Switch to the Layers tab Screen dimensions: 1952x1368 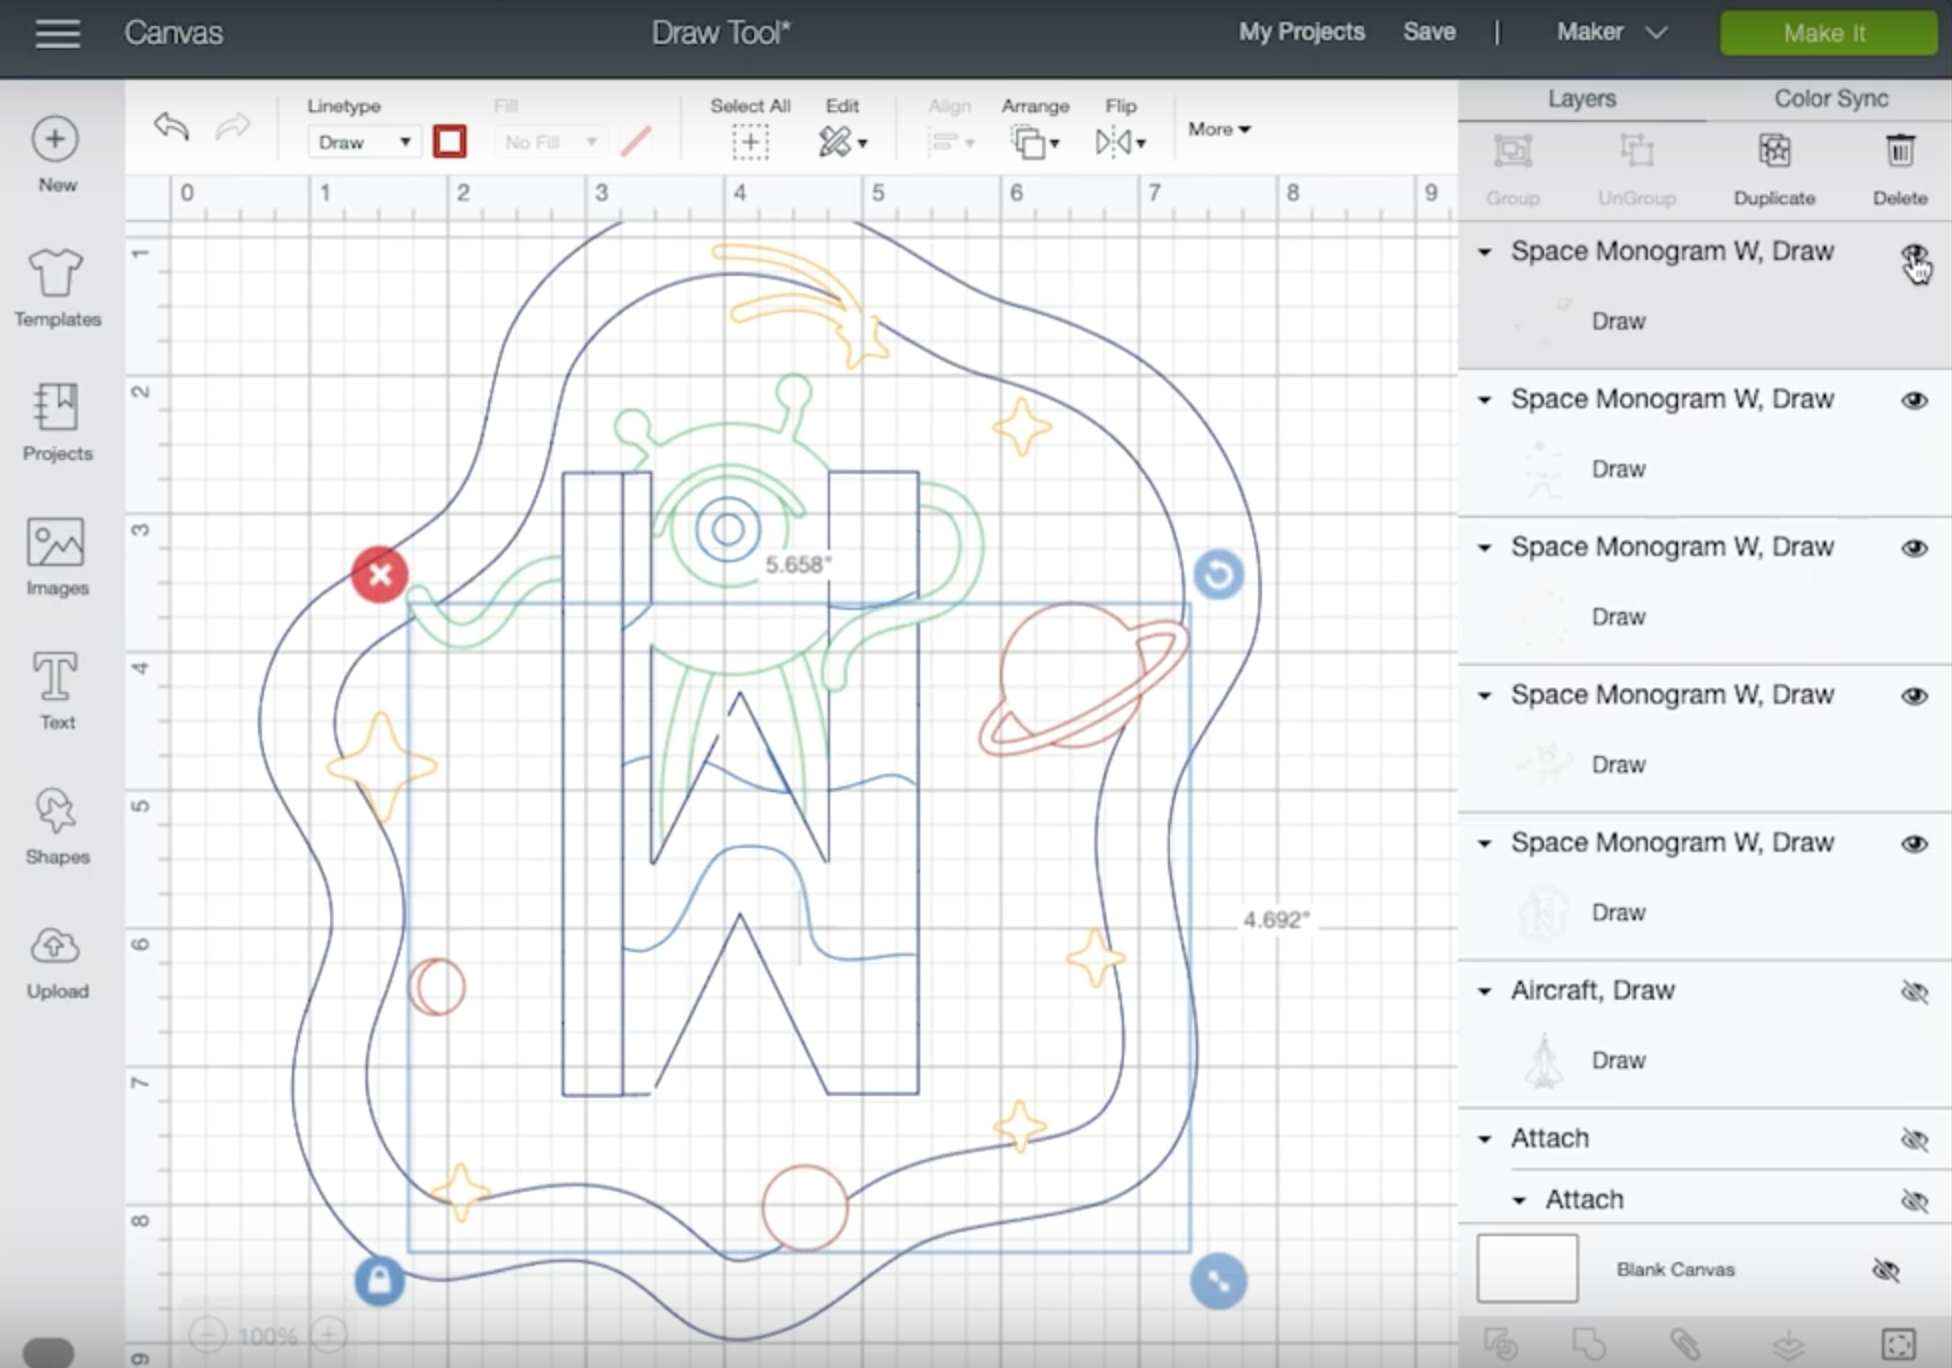pos(1582,99)
